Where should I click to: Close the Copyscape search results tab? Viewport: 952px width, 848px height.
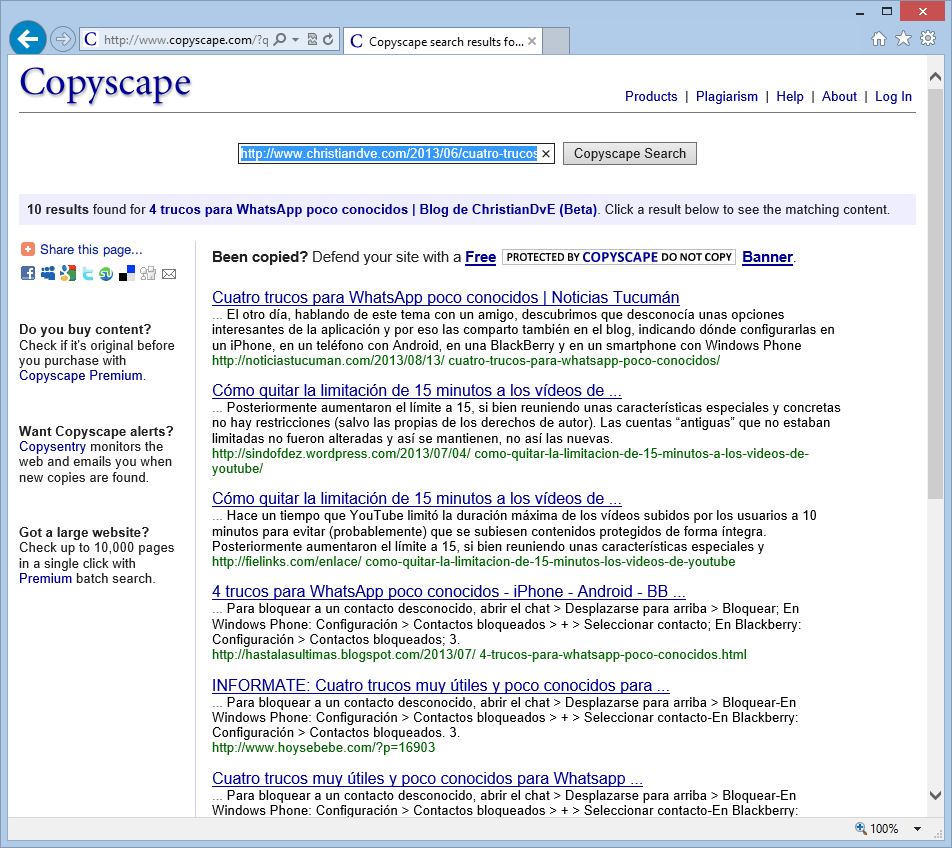point(532,41)
